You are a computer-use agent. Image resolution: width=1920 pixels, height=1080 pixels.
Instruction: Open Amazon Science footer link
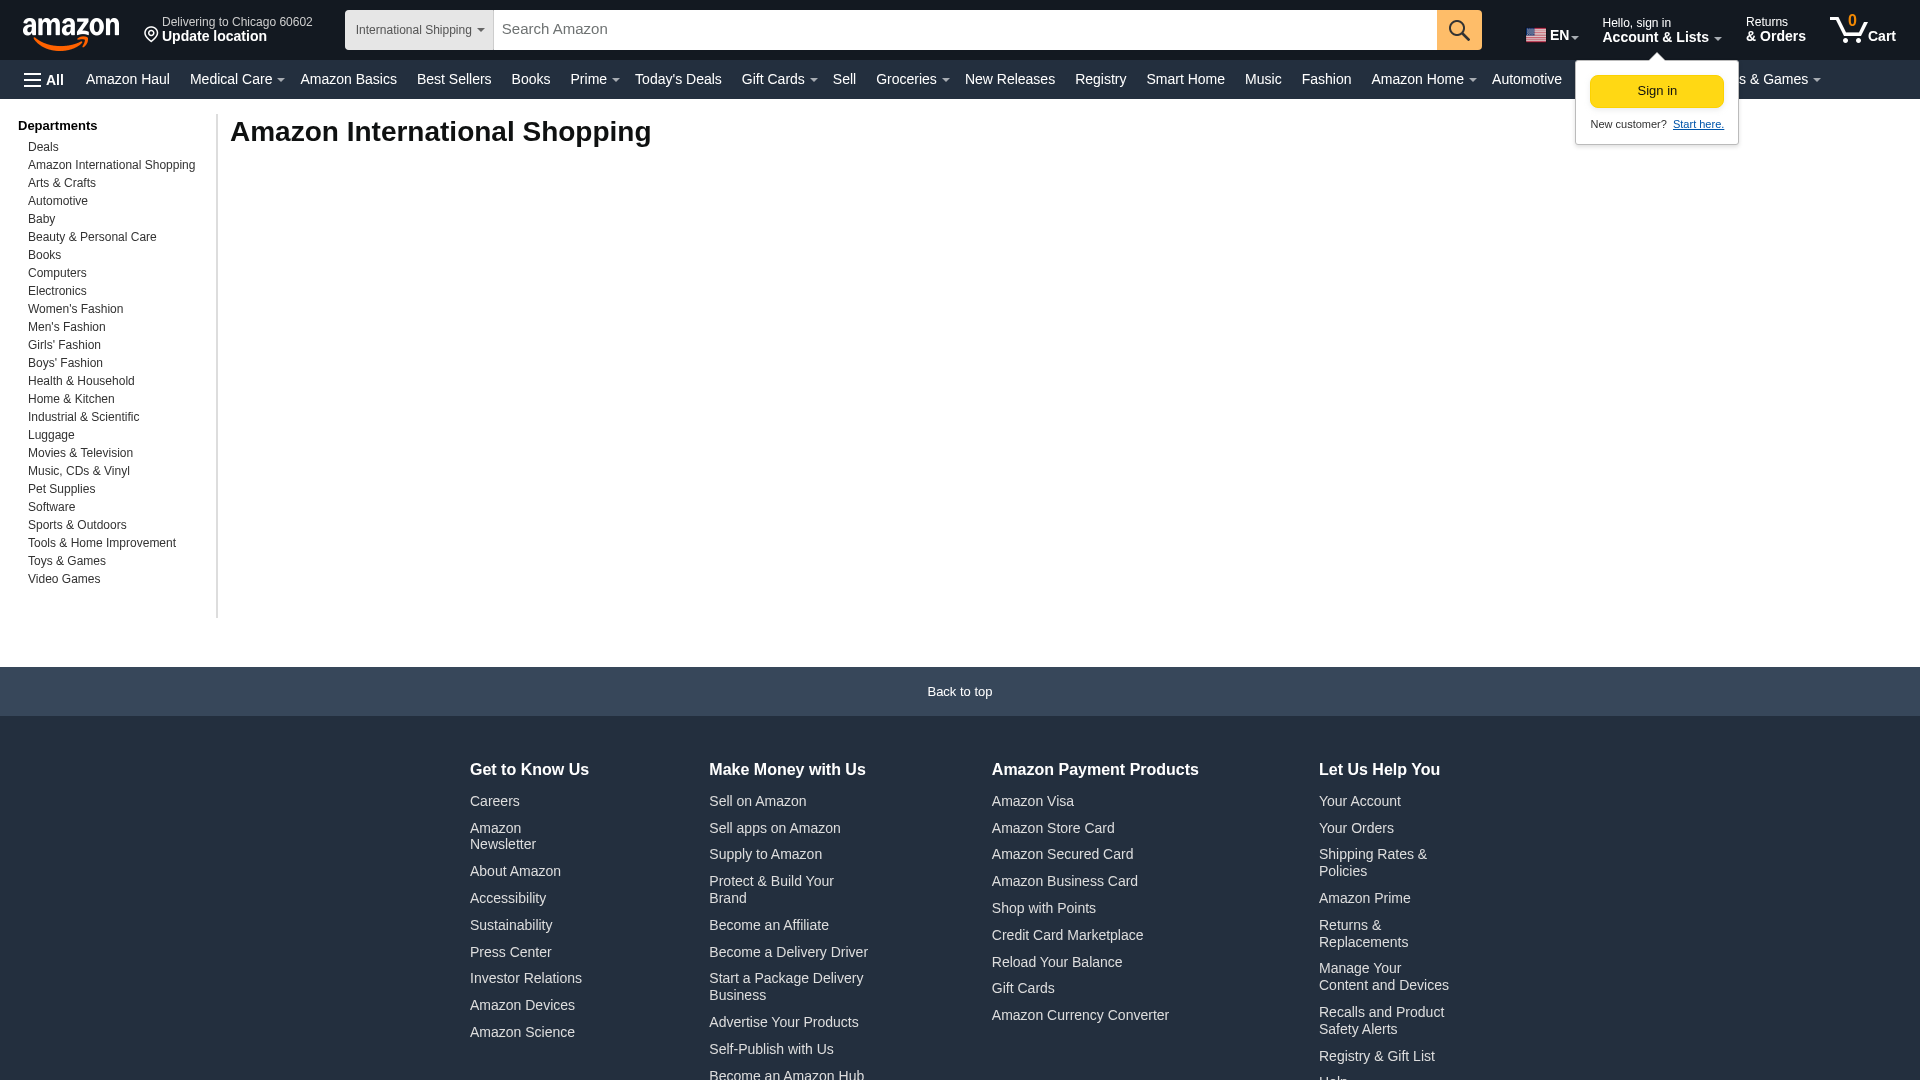(x=522, y=1032)
